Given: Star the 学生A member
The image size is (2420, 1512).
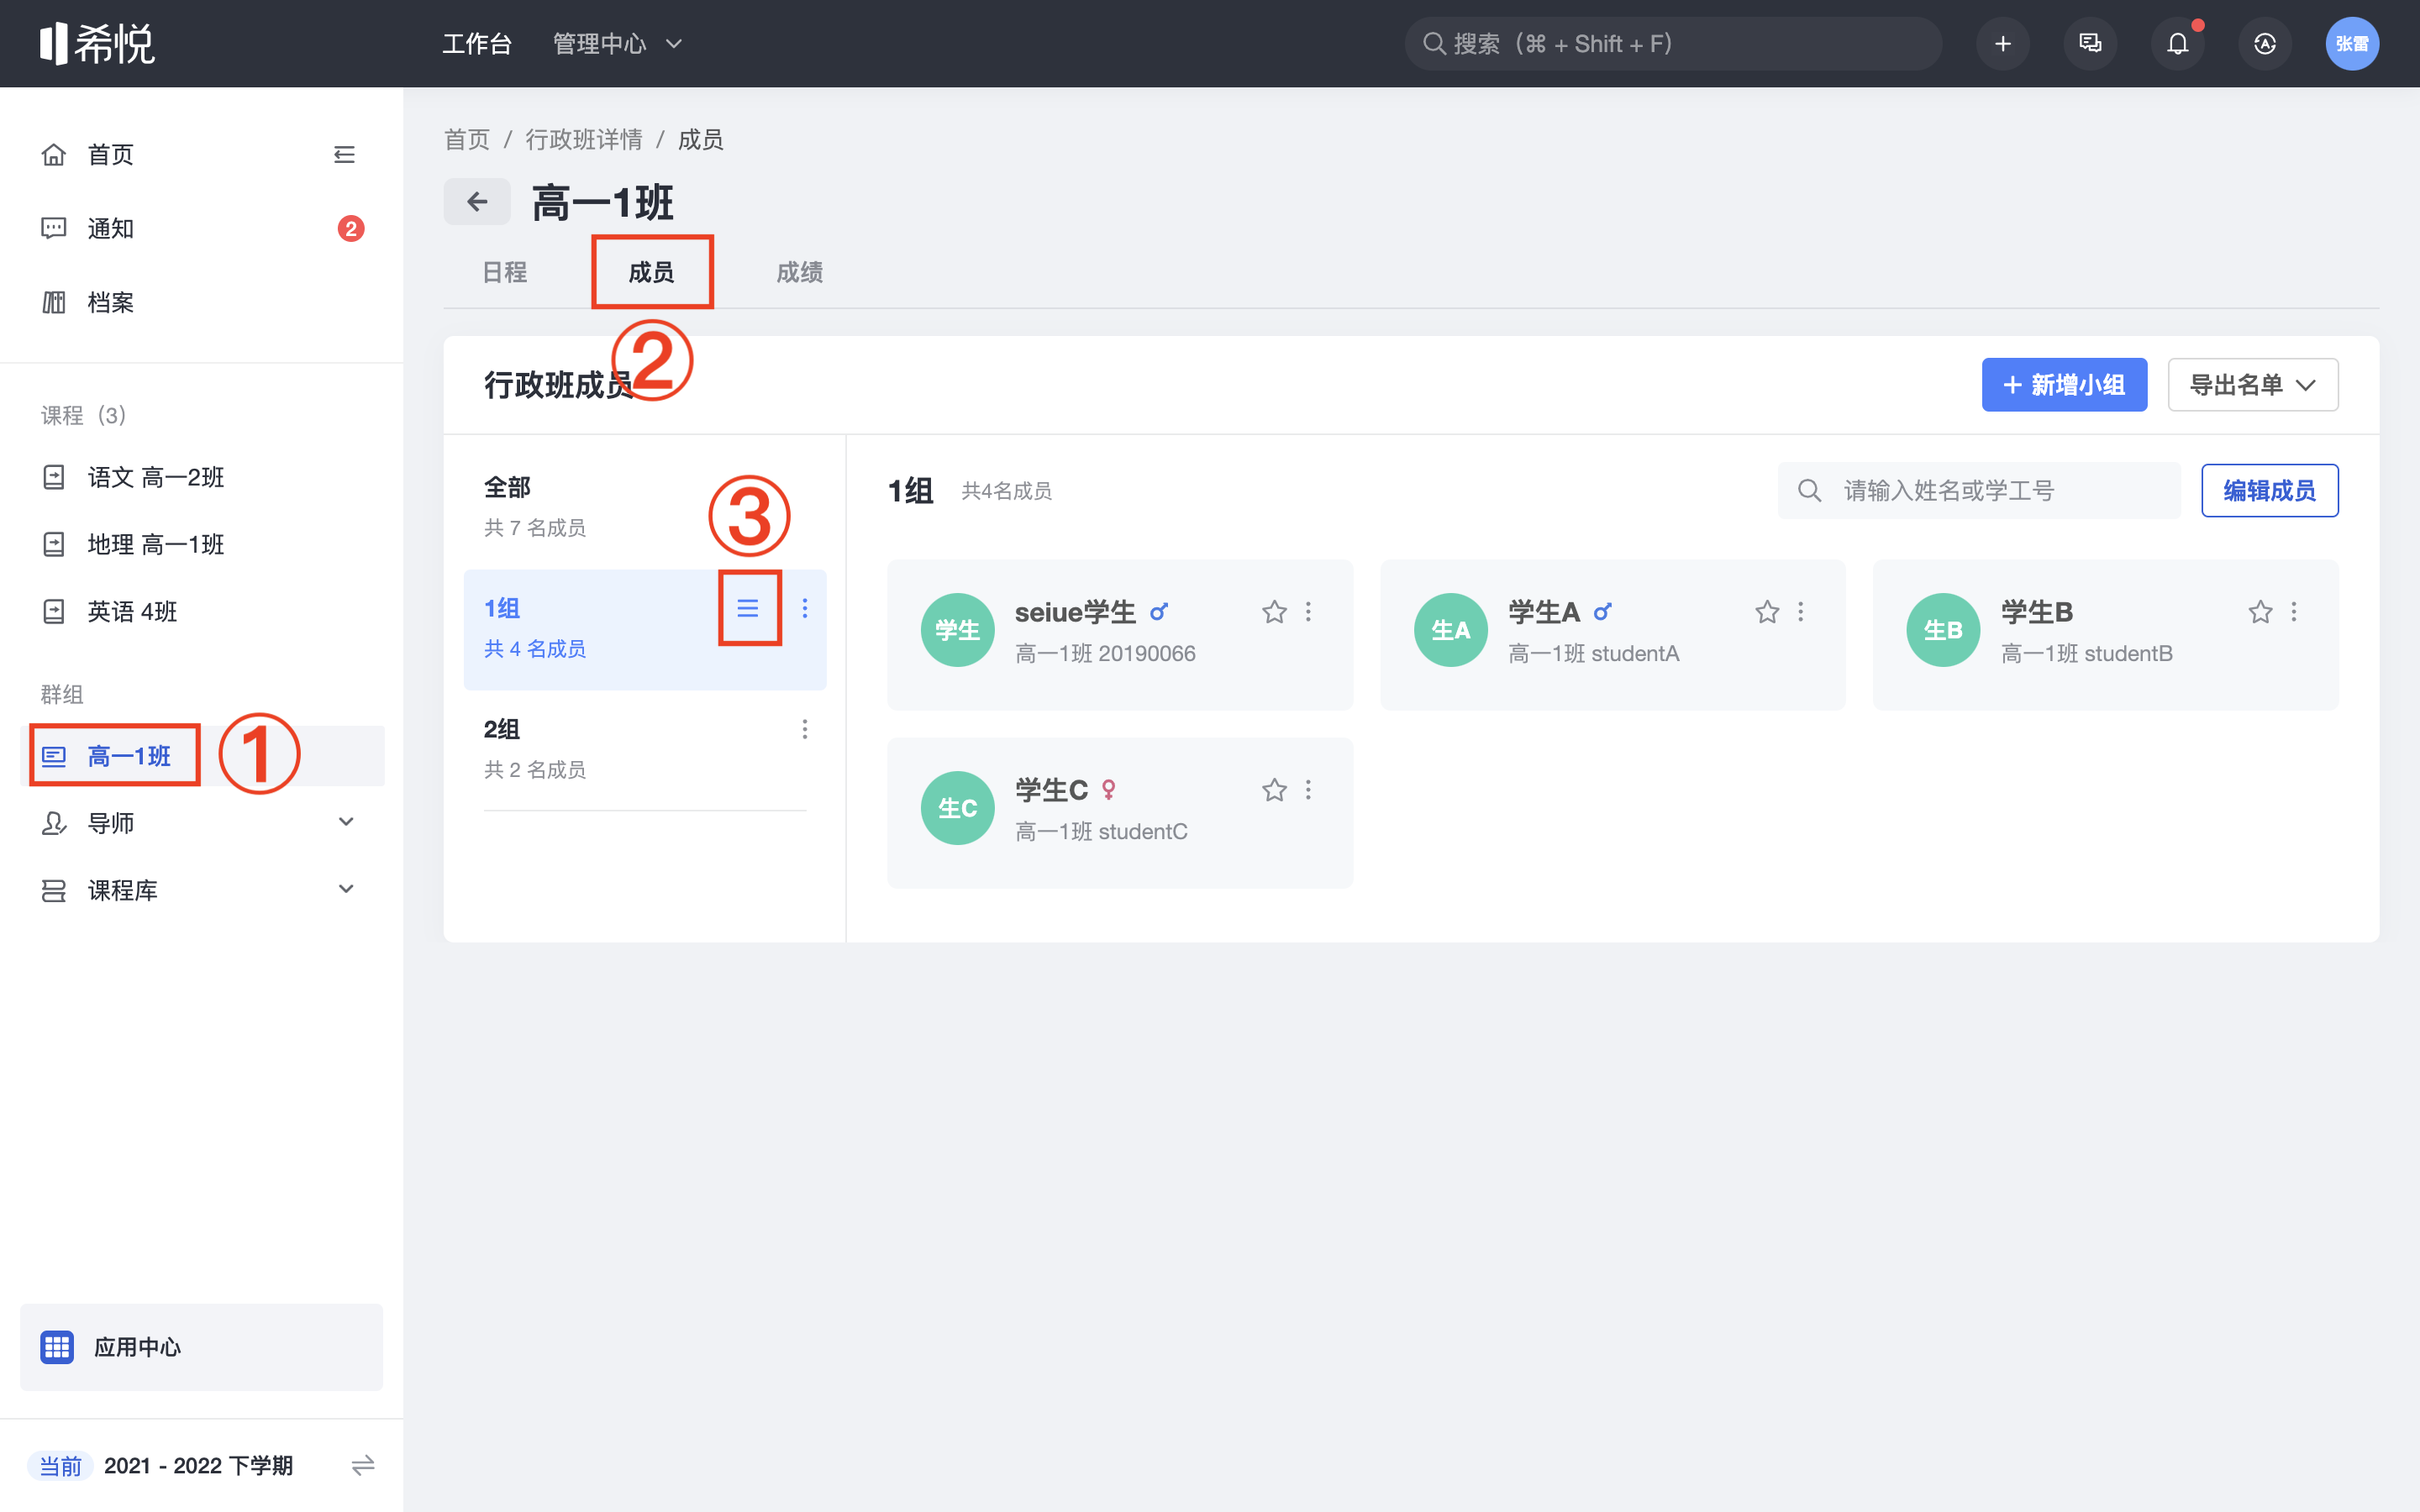Looking at the screenshot, I should (x=1767, y=612).
